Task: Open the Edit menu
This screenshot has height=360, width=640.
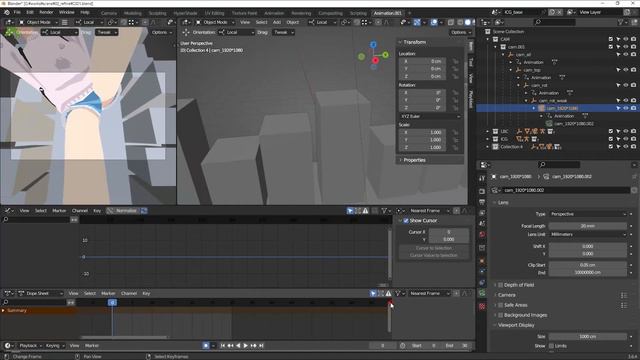Action: pos(30,12)
